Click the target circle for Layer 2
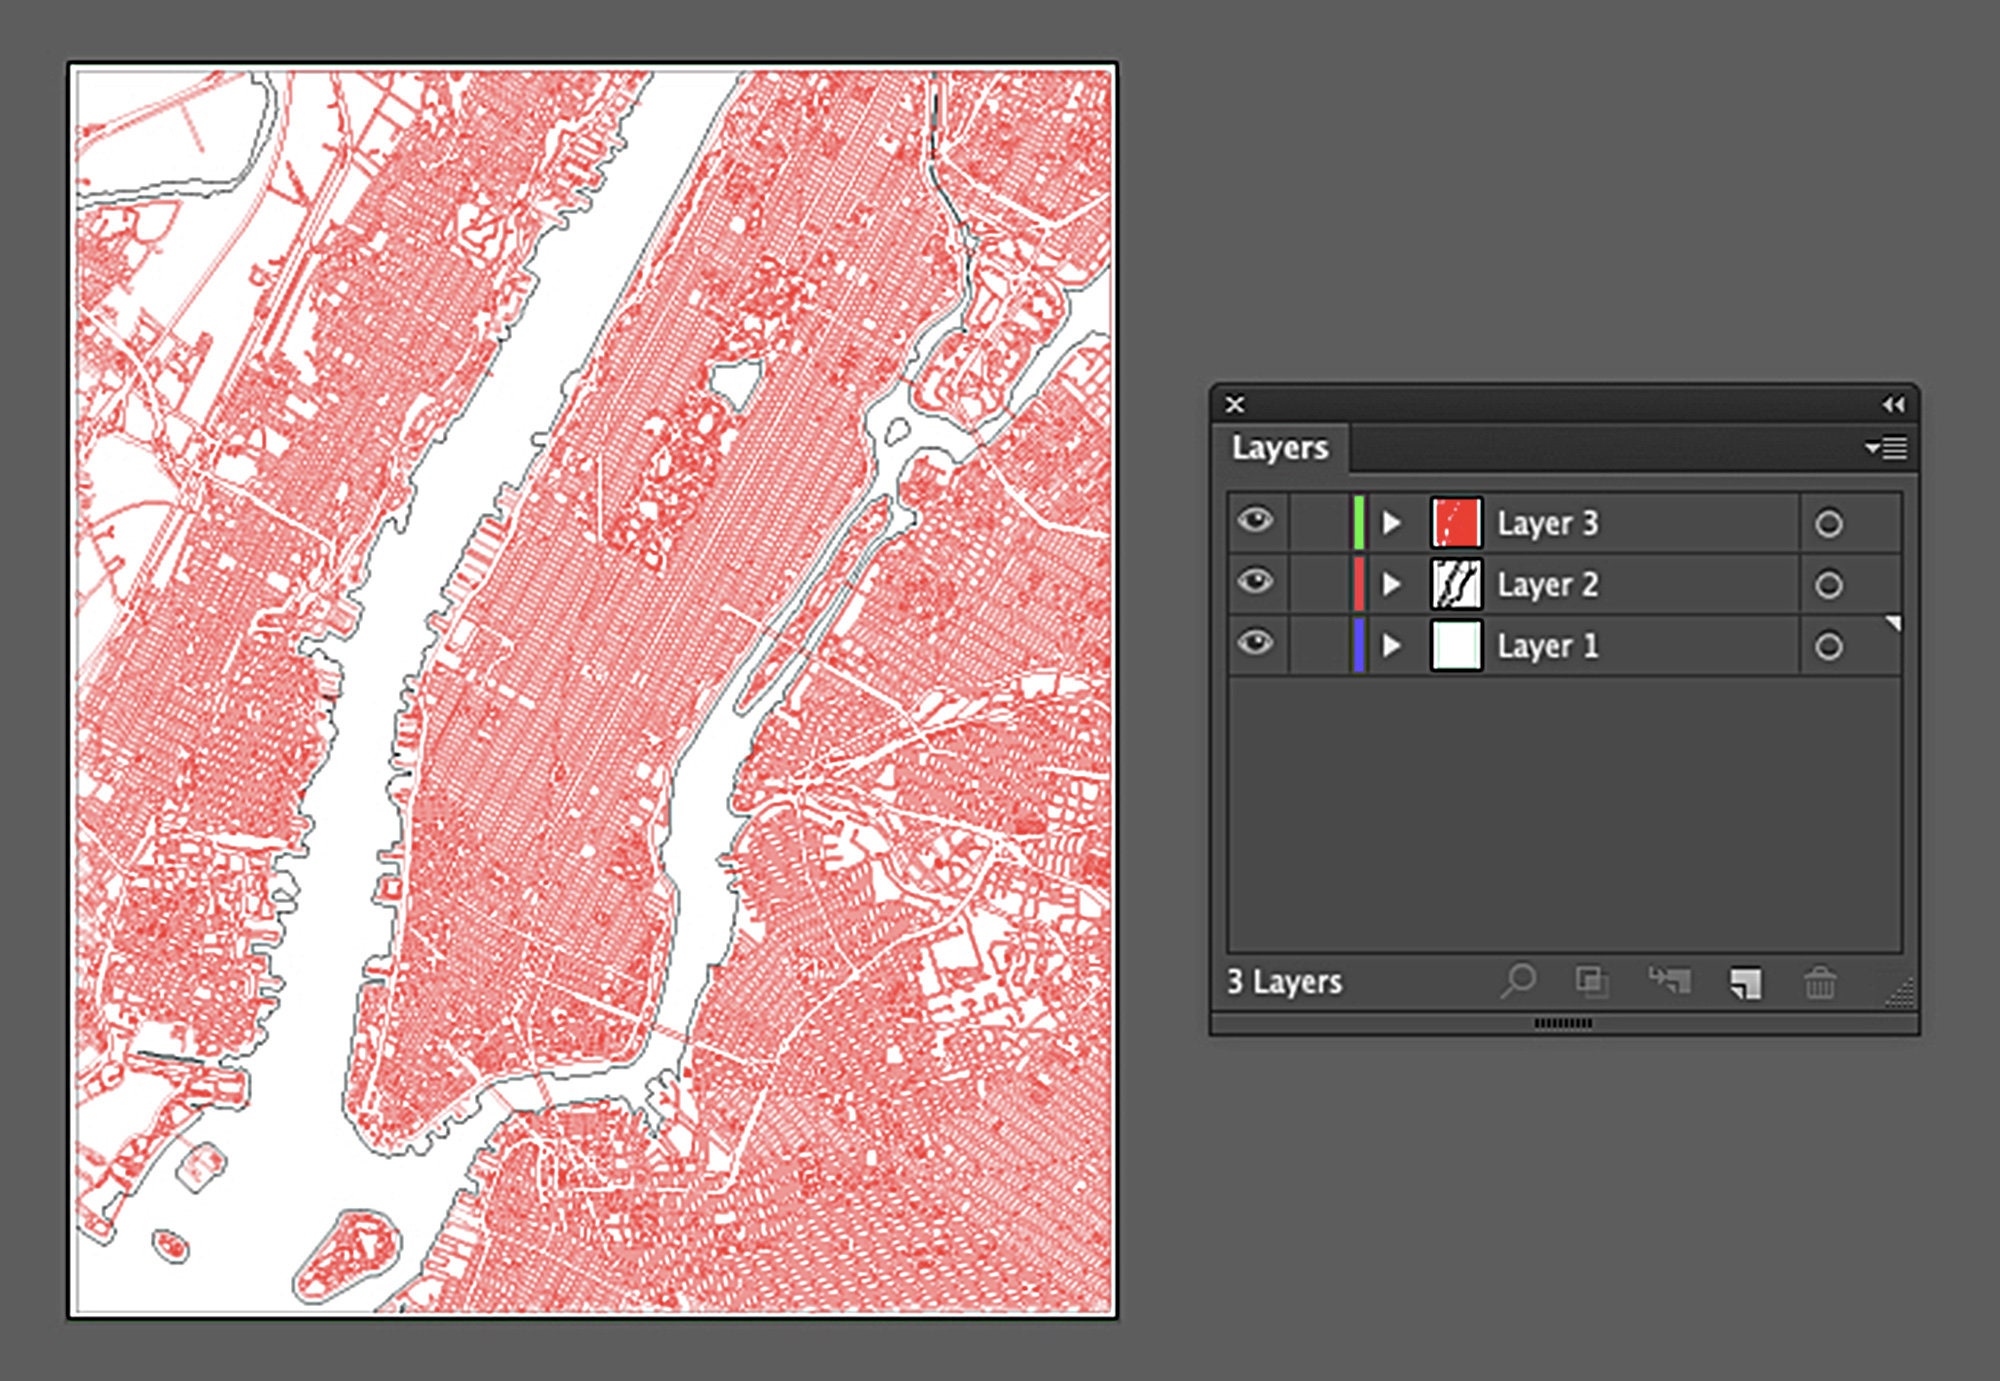Image resolution: width=2000 pixels, height=1381 pixels. tap(1831, 584)
